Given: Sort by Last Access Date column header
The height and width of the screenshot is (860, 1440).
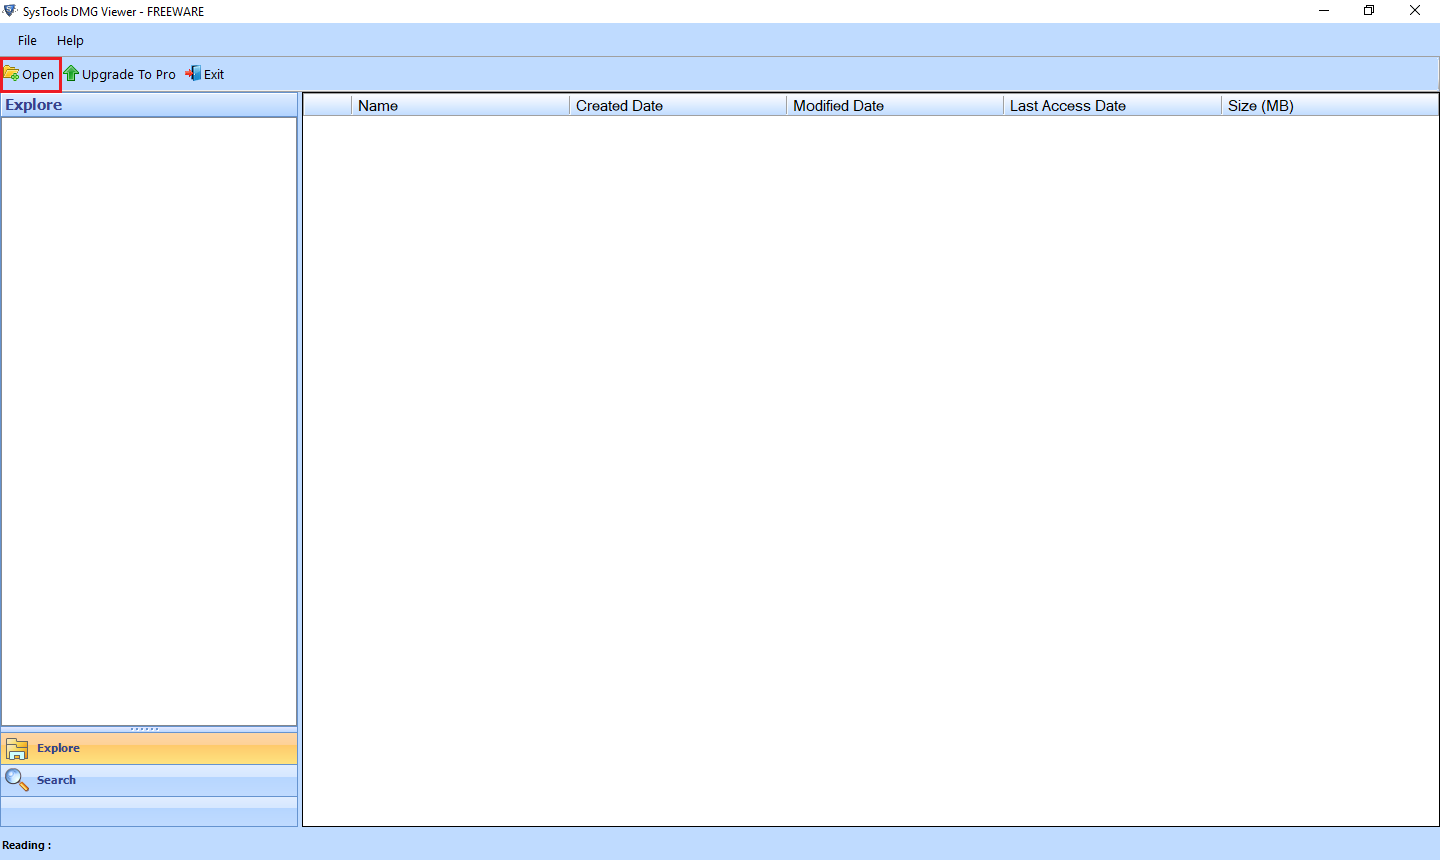Looking at the screenshot, I should (1112, 106).
